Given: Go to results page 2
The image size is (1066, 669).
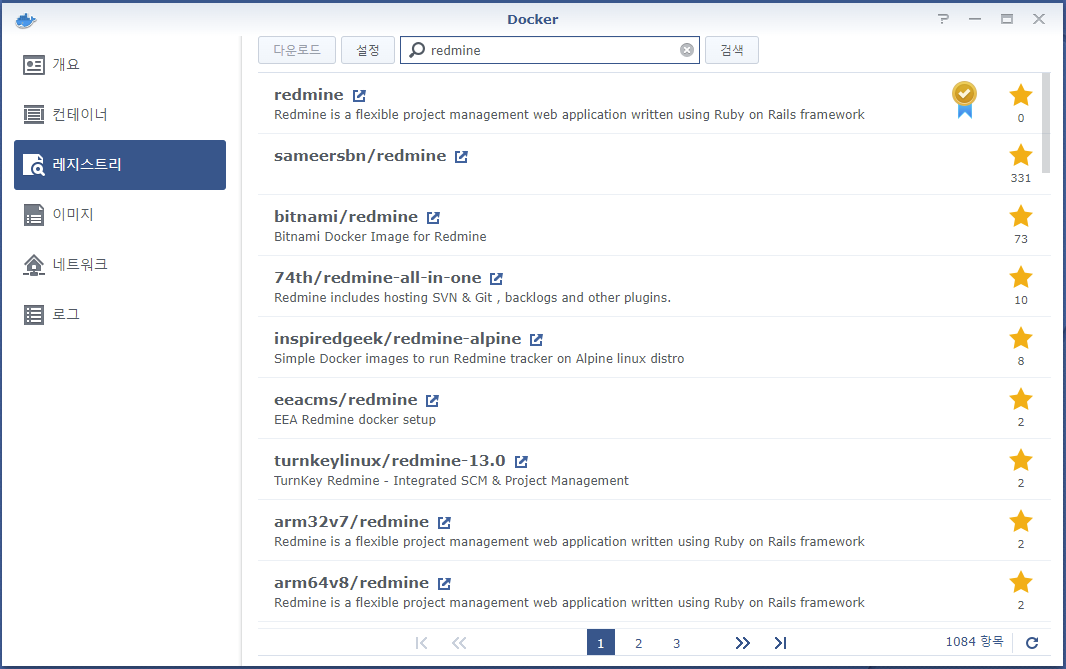Looking at the screenshot, I should 638,642.
